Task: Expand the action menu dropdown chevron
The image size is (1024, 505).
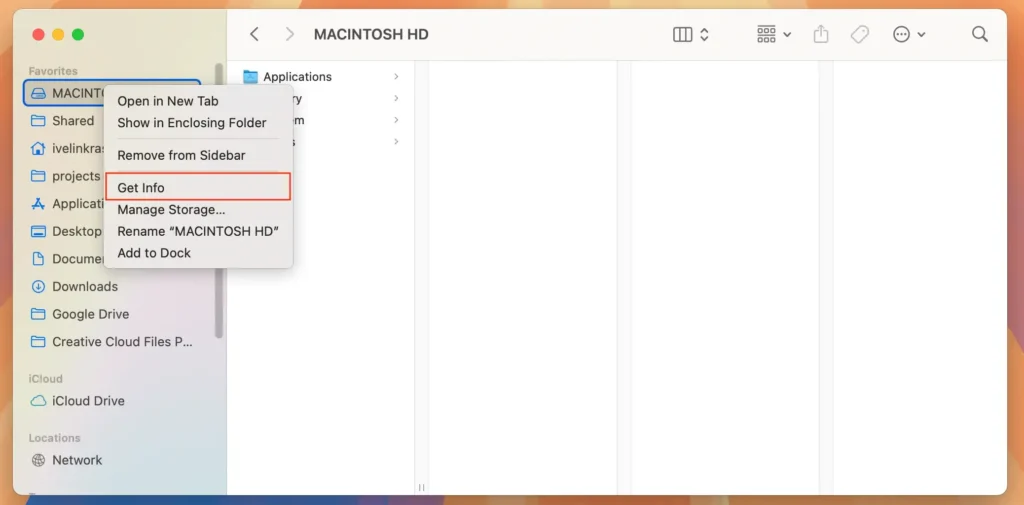Action: coord(921,35)
